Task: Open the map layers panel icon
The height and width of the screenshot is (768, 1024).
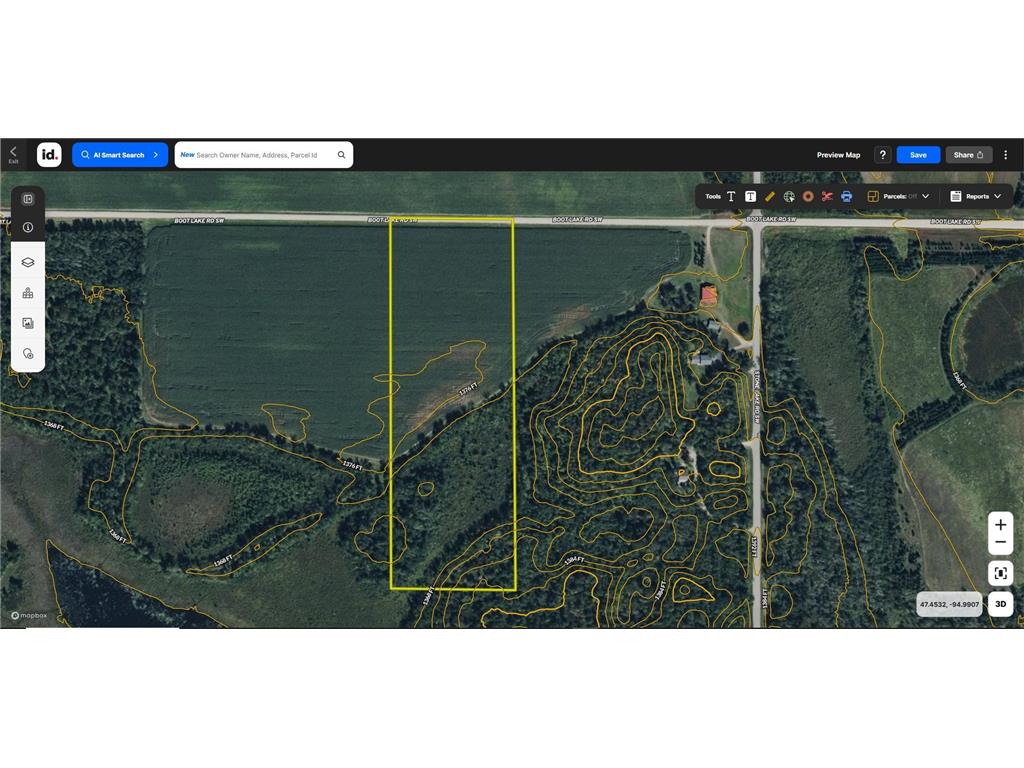Action: (x=27, y=262)
